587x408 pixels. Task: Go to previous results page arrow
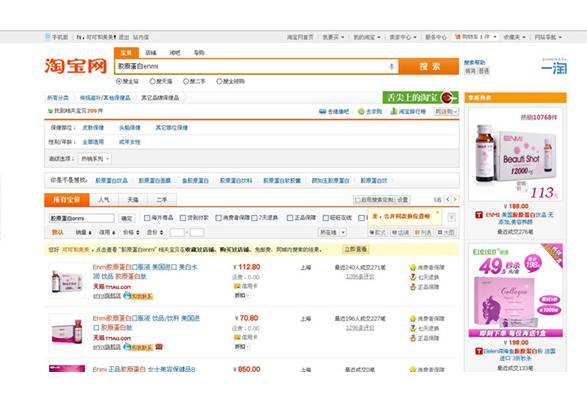(x=447, y=200)
